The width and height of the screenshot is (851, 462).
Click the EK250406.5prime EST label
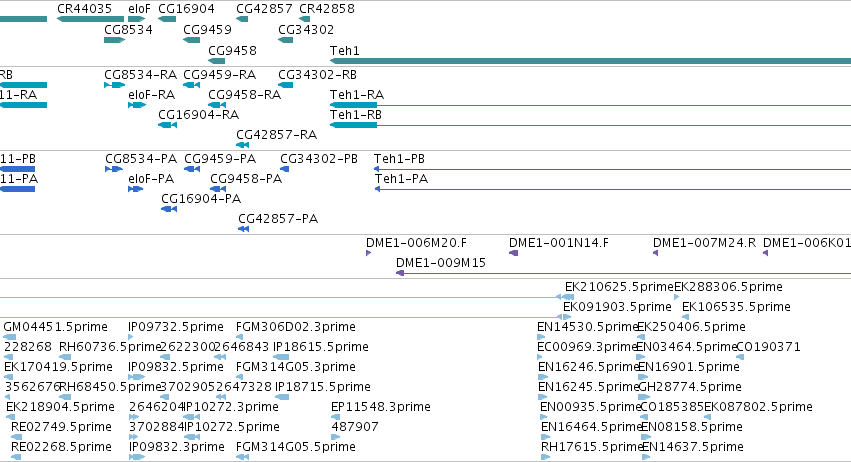pyautogui.click(x=691, y=327)
